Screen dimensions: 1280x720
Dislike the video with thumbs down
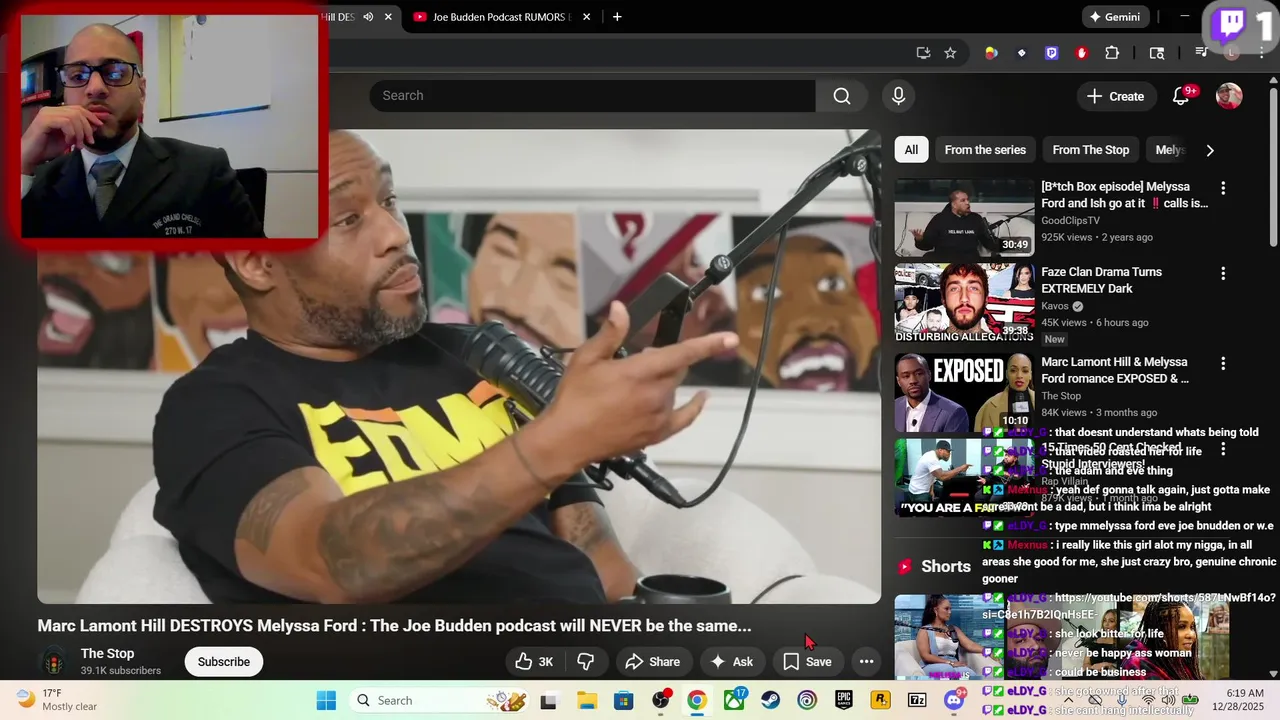586,662
